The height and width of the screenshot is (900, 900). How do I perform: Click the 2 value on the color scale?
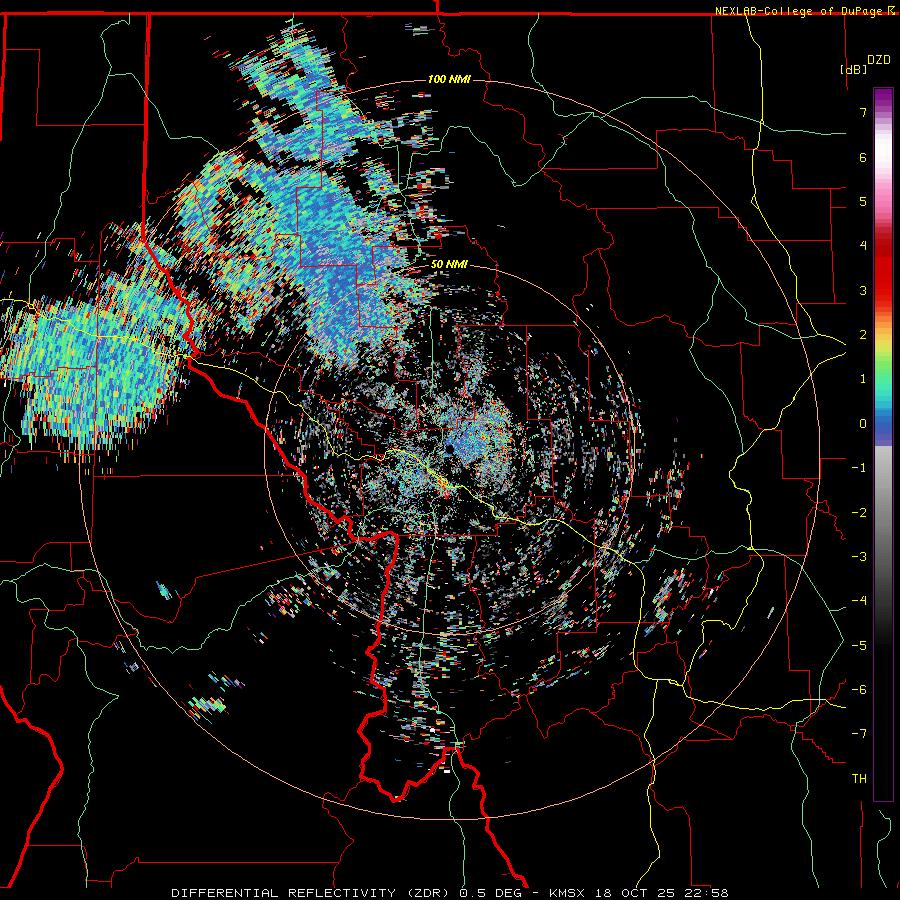[863, 335]
